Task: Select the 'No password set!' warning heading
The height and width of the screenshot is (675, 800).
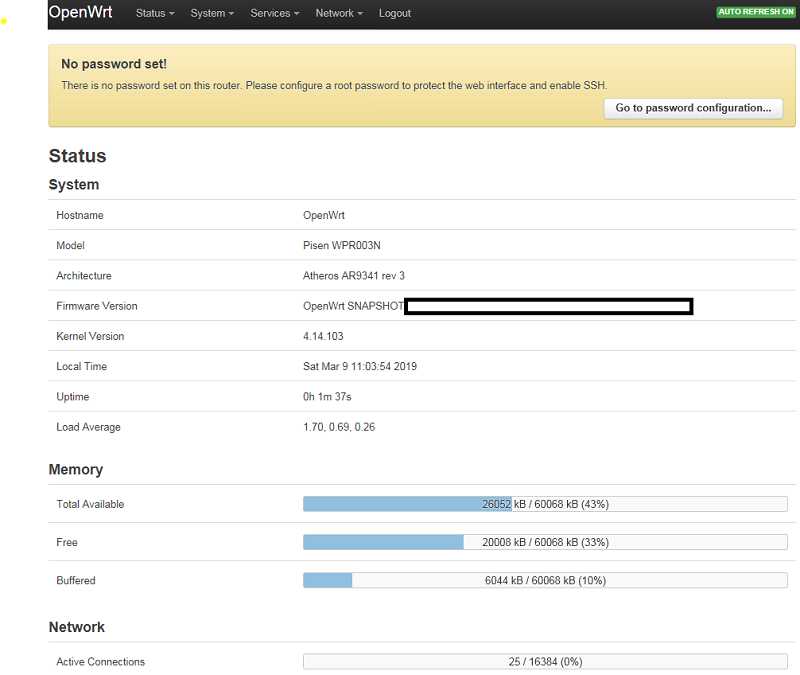Action: tap(114, 64)
